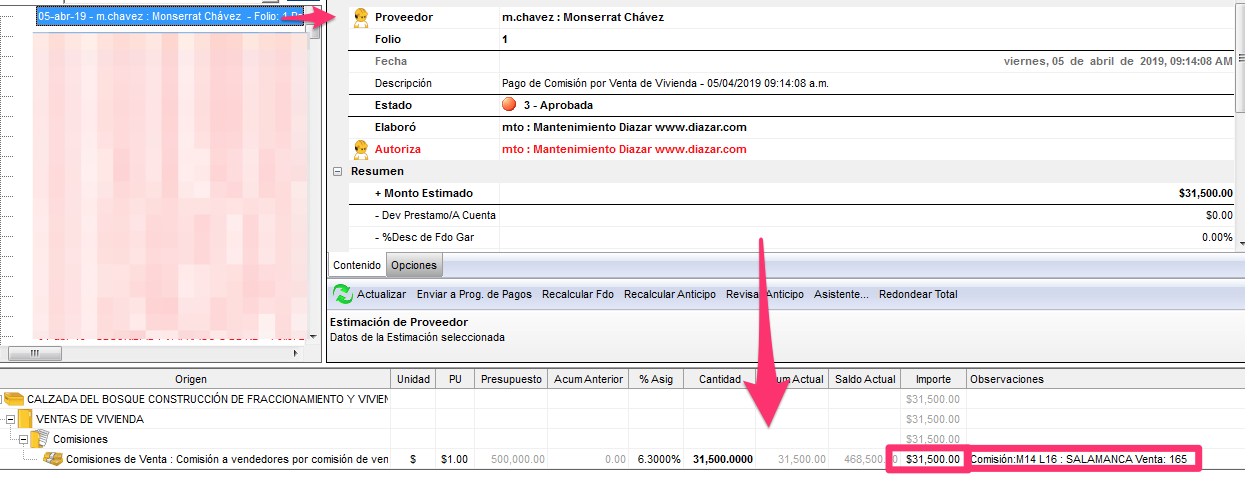1245x479 pixels.
Task: Click Enviar a Prog. de Pagos
Action: (x=473, y=294)
